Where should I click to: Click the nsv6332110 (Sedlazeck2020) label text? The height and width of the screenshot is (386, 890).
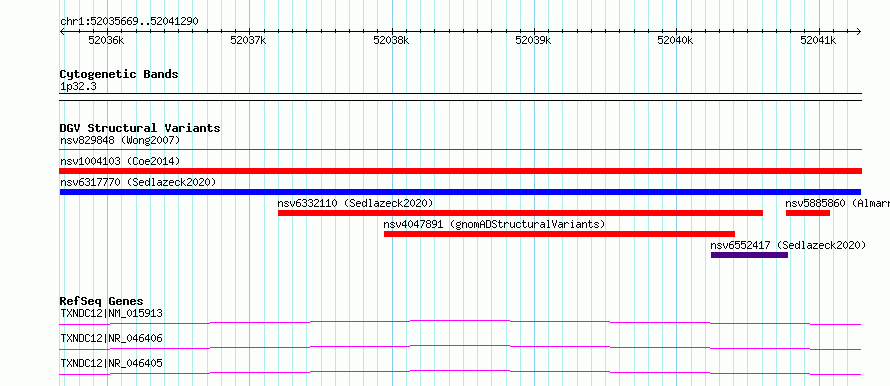(355, 203)
